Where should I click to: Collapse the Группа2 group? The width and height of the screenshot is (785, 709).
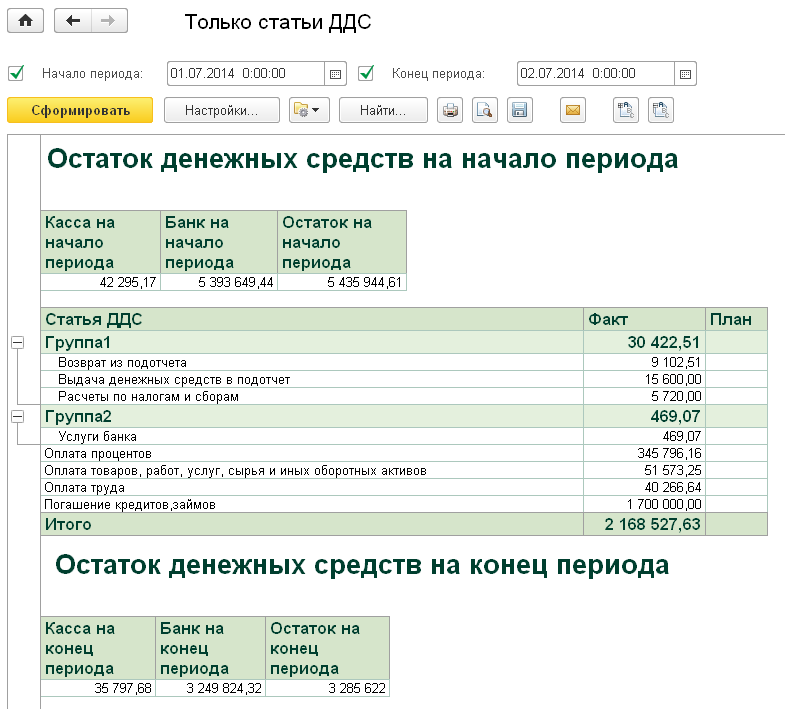click(x=18, y=417)
